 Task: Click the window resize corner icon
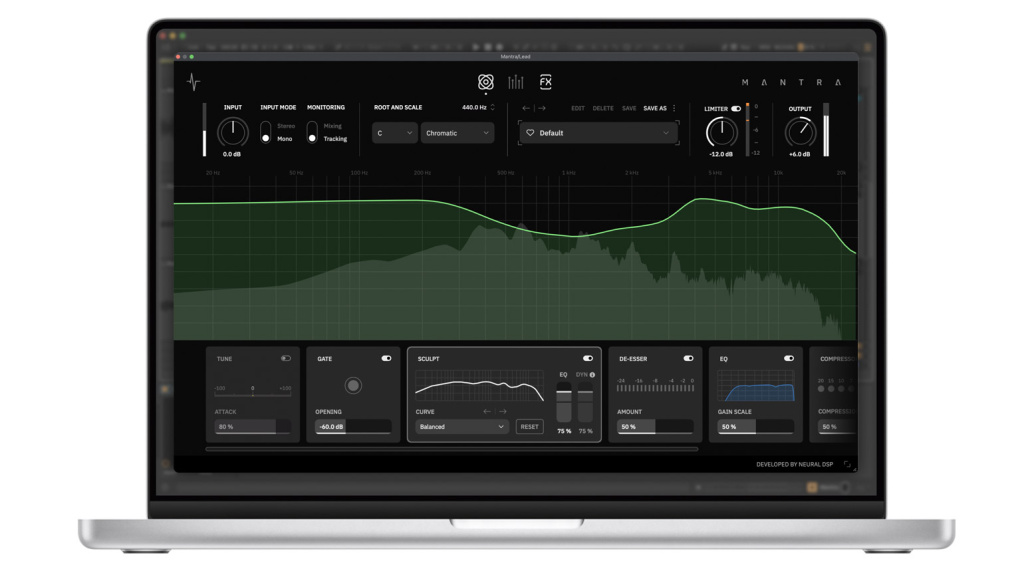pos(847,464)
